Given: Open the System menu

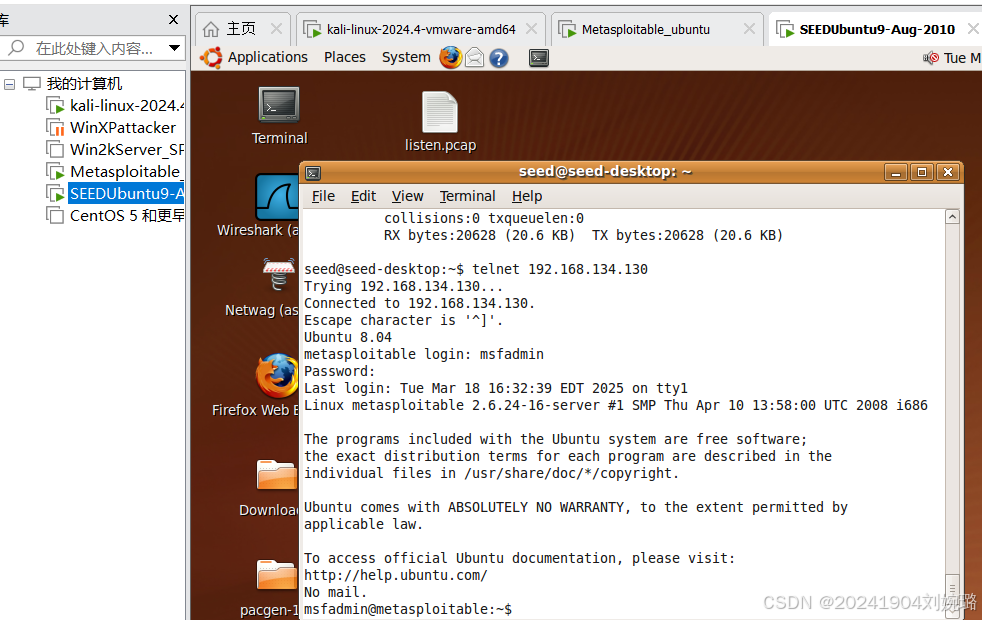Looking at the screenshot, I should click(406, 57).
